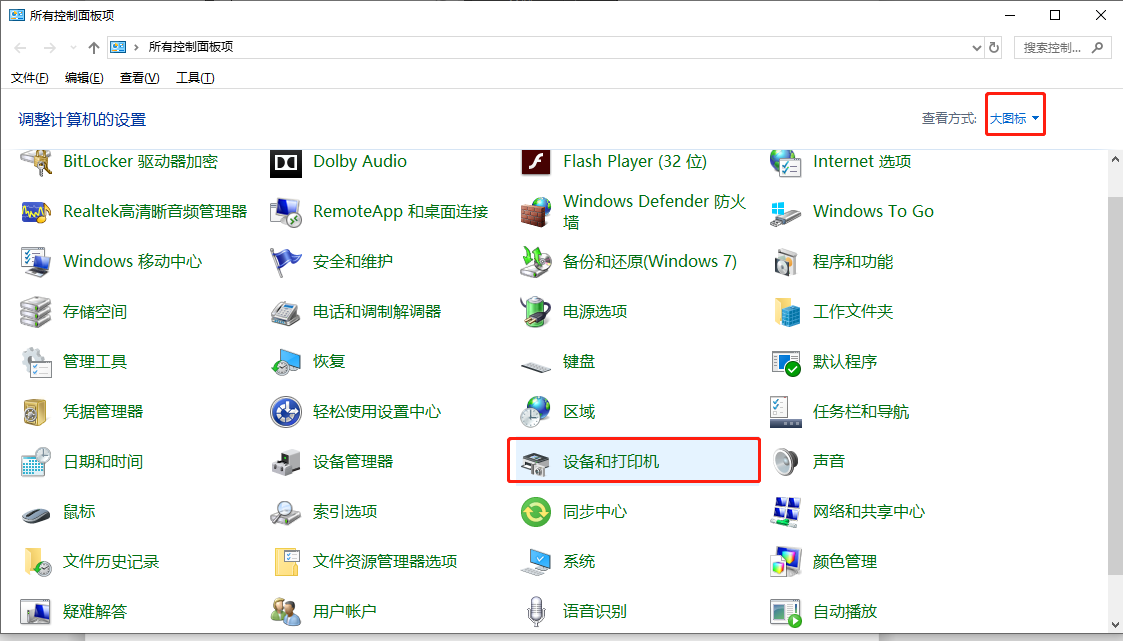
Task: Open the 查看(V) menu
Action: [x=139, y=78]
